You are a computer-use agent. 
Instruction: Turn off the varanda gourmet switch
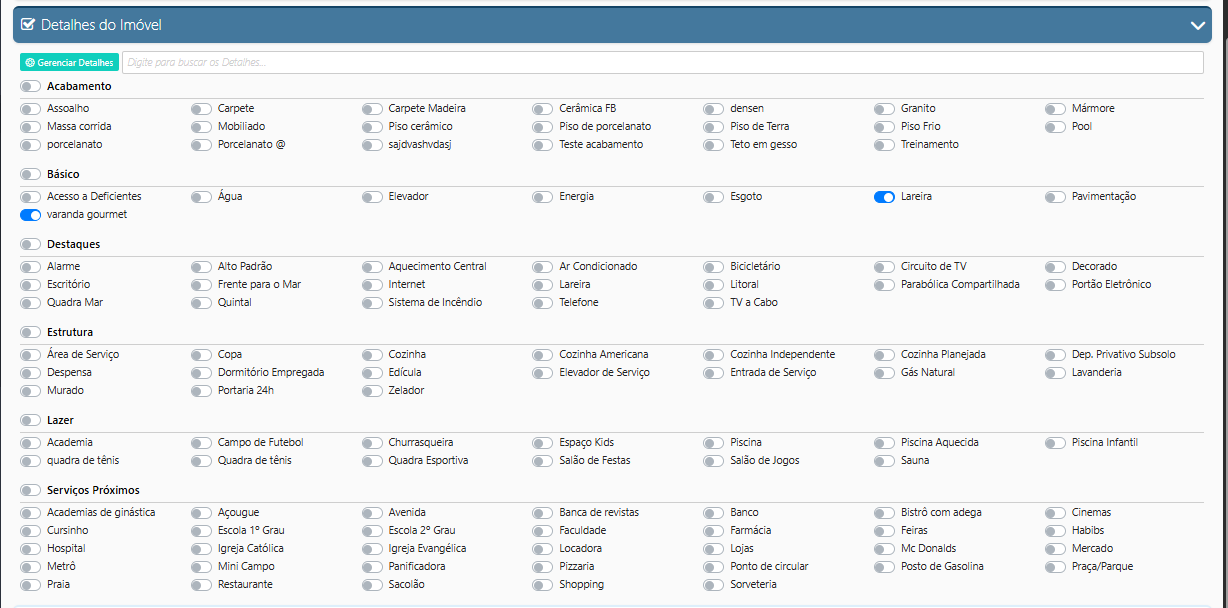[x=30, y=215]
